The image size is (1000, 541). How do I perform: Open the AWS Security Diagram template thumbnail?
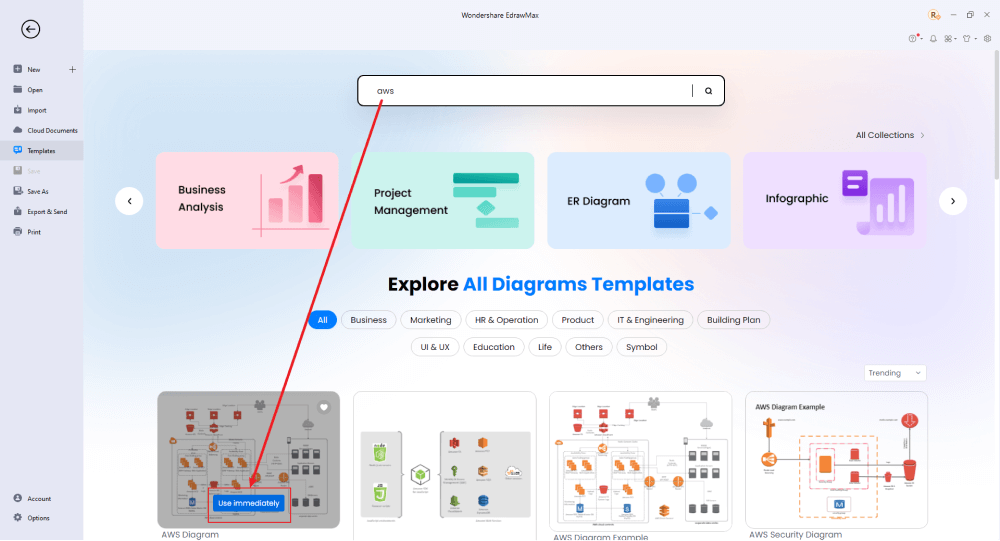click(x=836, y=460)
